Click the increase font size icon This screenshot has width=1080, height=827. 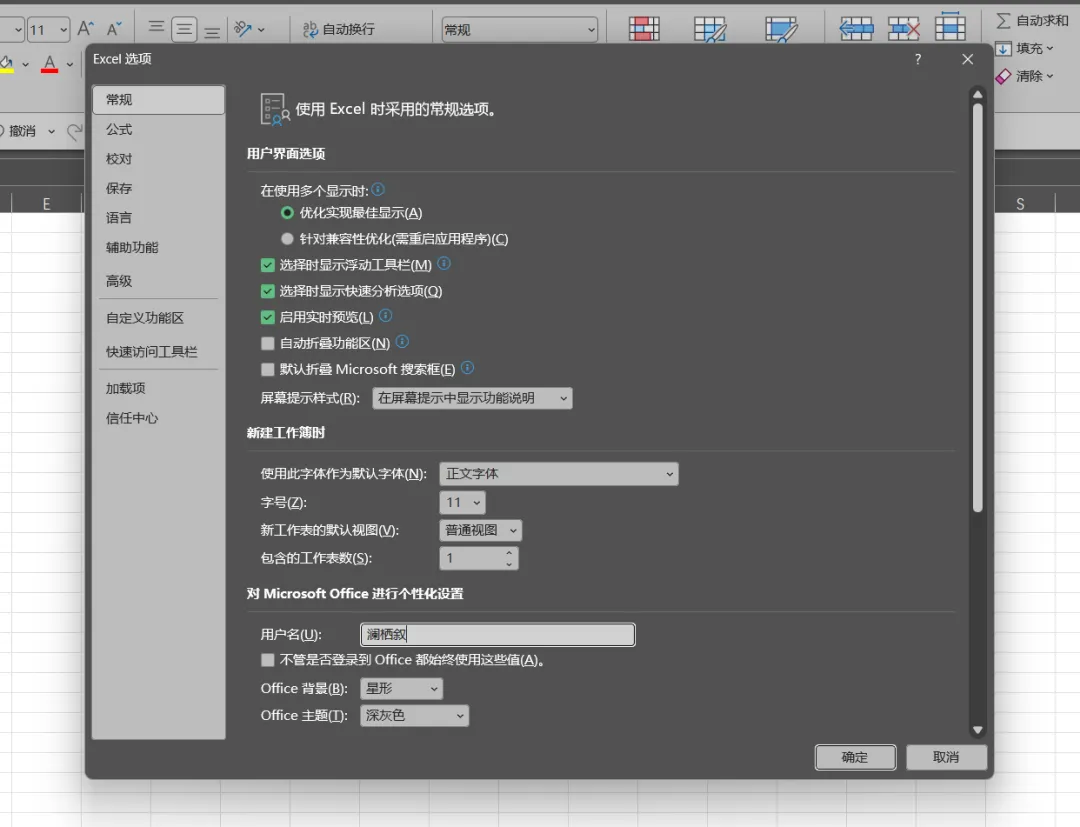[85, 29]
